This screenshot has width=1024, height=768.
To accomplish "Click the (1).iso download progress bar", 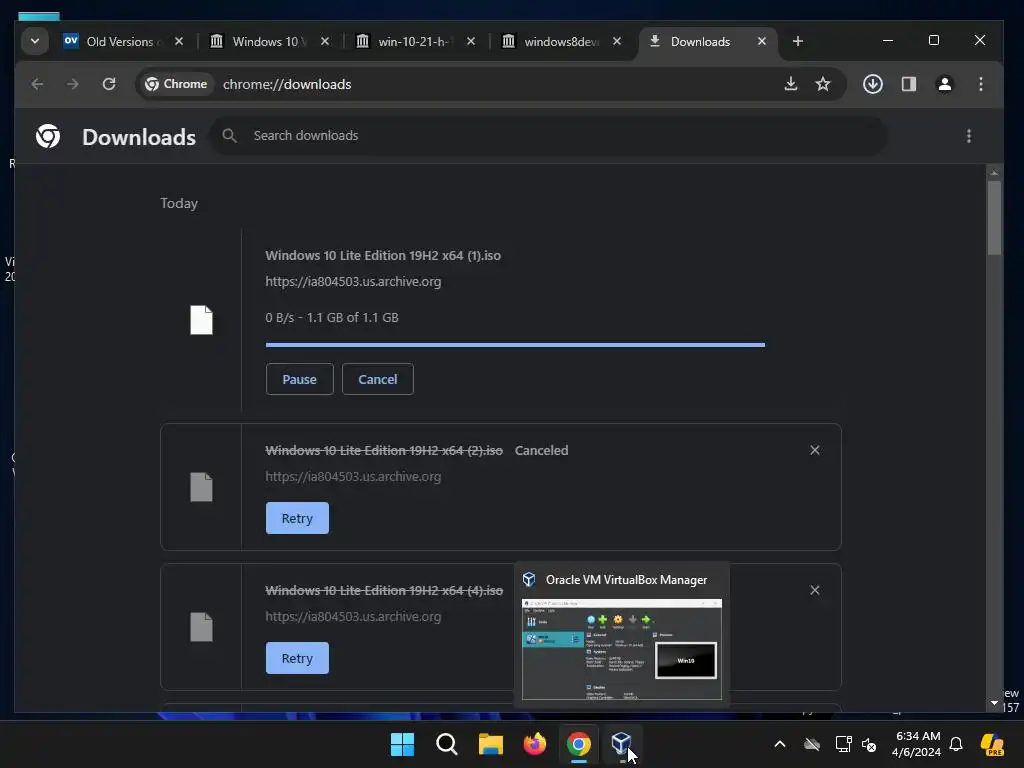I will 515,344.
